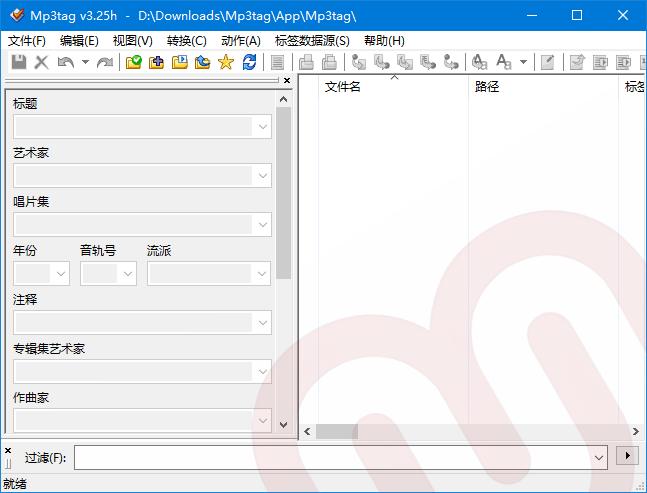Open arrow dropdown next to Undo
Viewport: 647px width, 493px height.
pos(85,62)
